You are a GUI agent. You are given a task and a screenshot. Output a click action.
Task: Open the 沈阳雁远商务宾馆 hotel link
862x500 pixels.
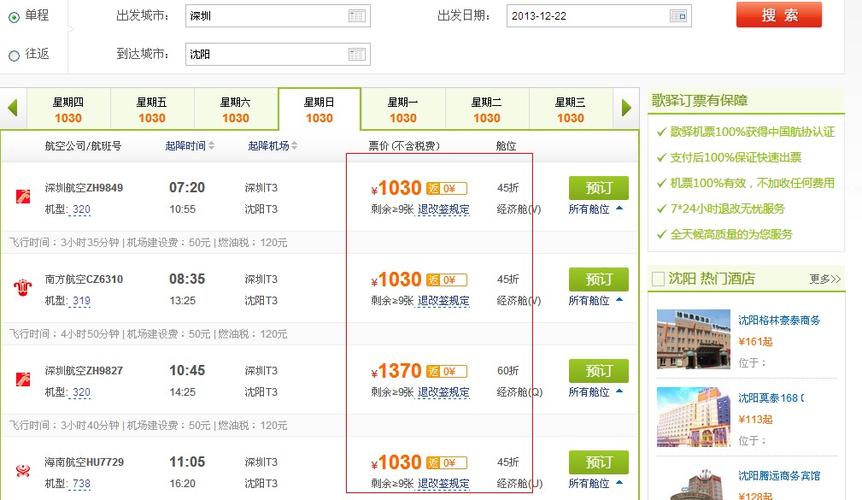(779, 476)
